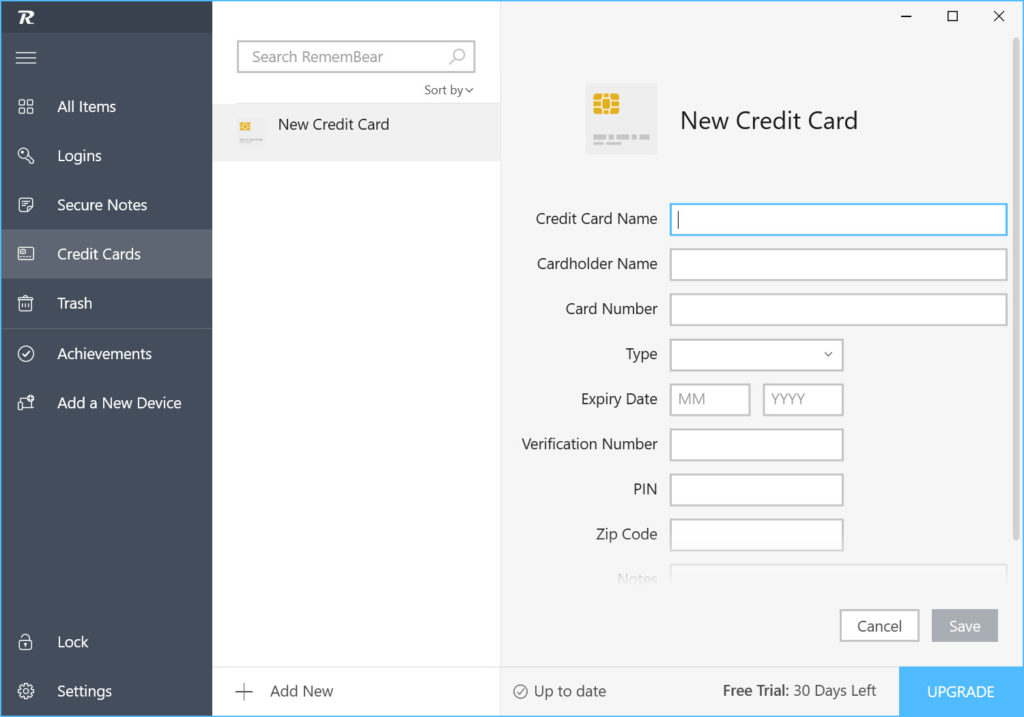Expand the Sort by dropdown
Screen dimensions: 1024x717
(449, 90)
